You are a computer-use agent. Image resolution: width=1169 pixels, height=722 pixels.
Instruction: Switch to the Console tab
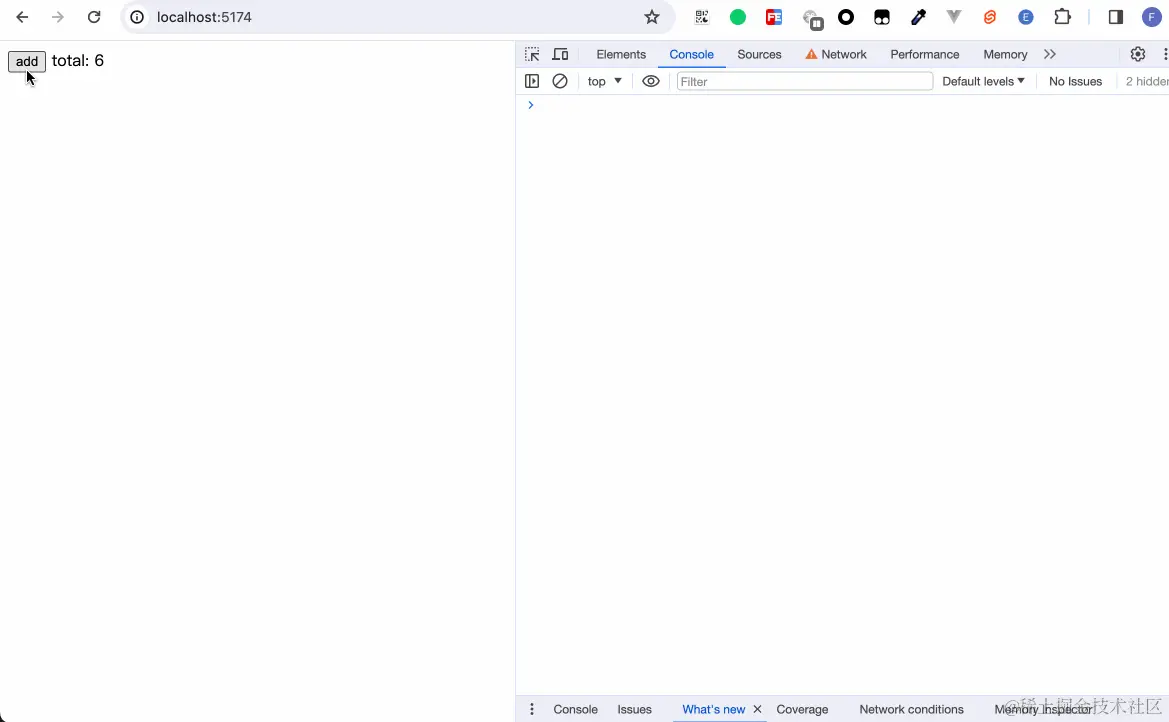(691, 54)
